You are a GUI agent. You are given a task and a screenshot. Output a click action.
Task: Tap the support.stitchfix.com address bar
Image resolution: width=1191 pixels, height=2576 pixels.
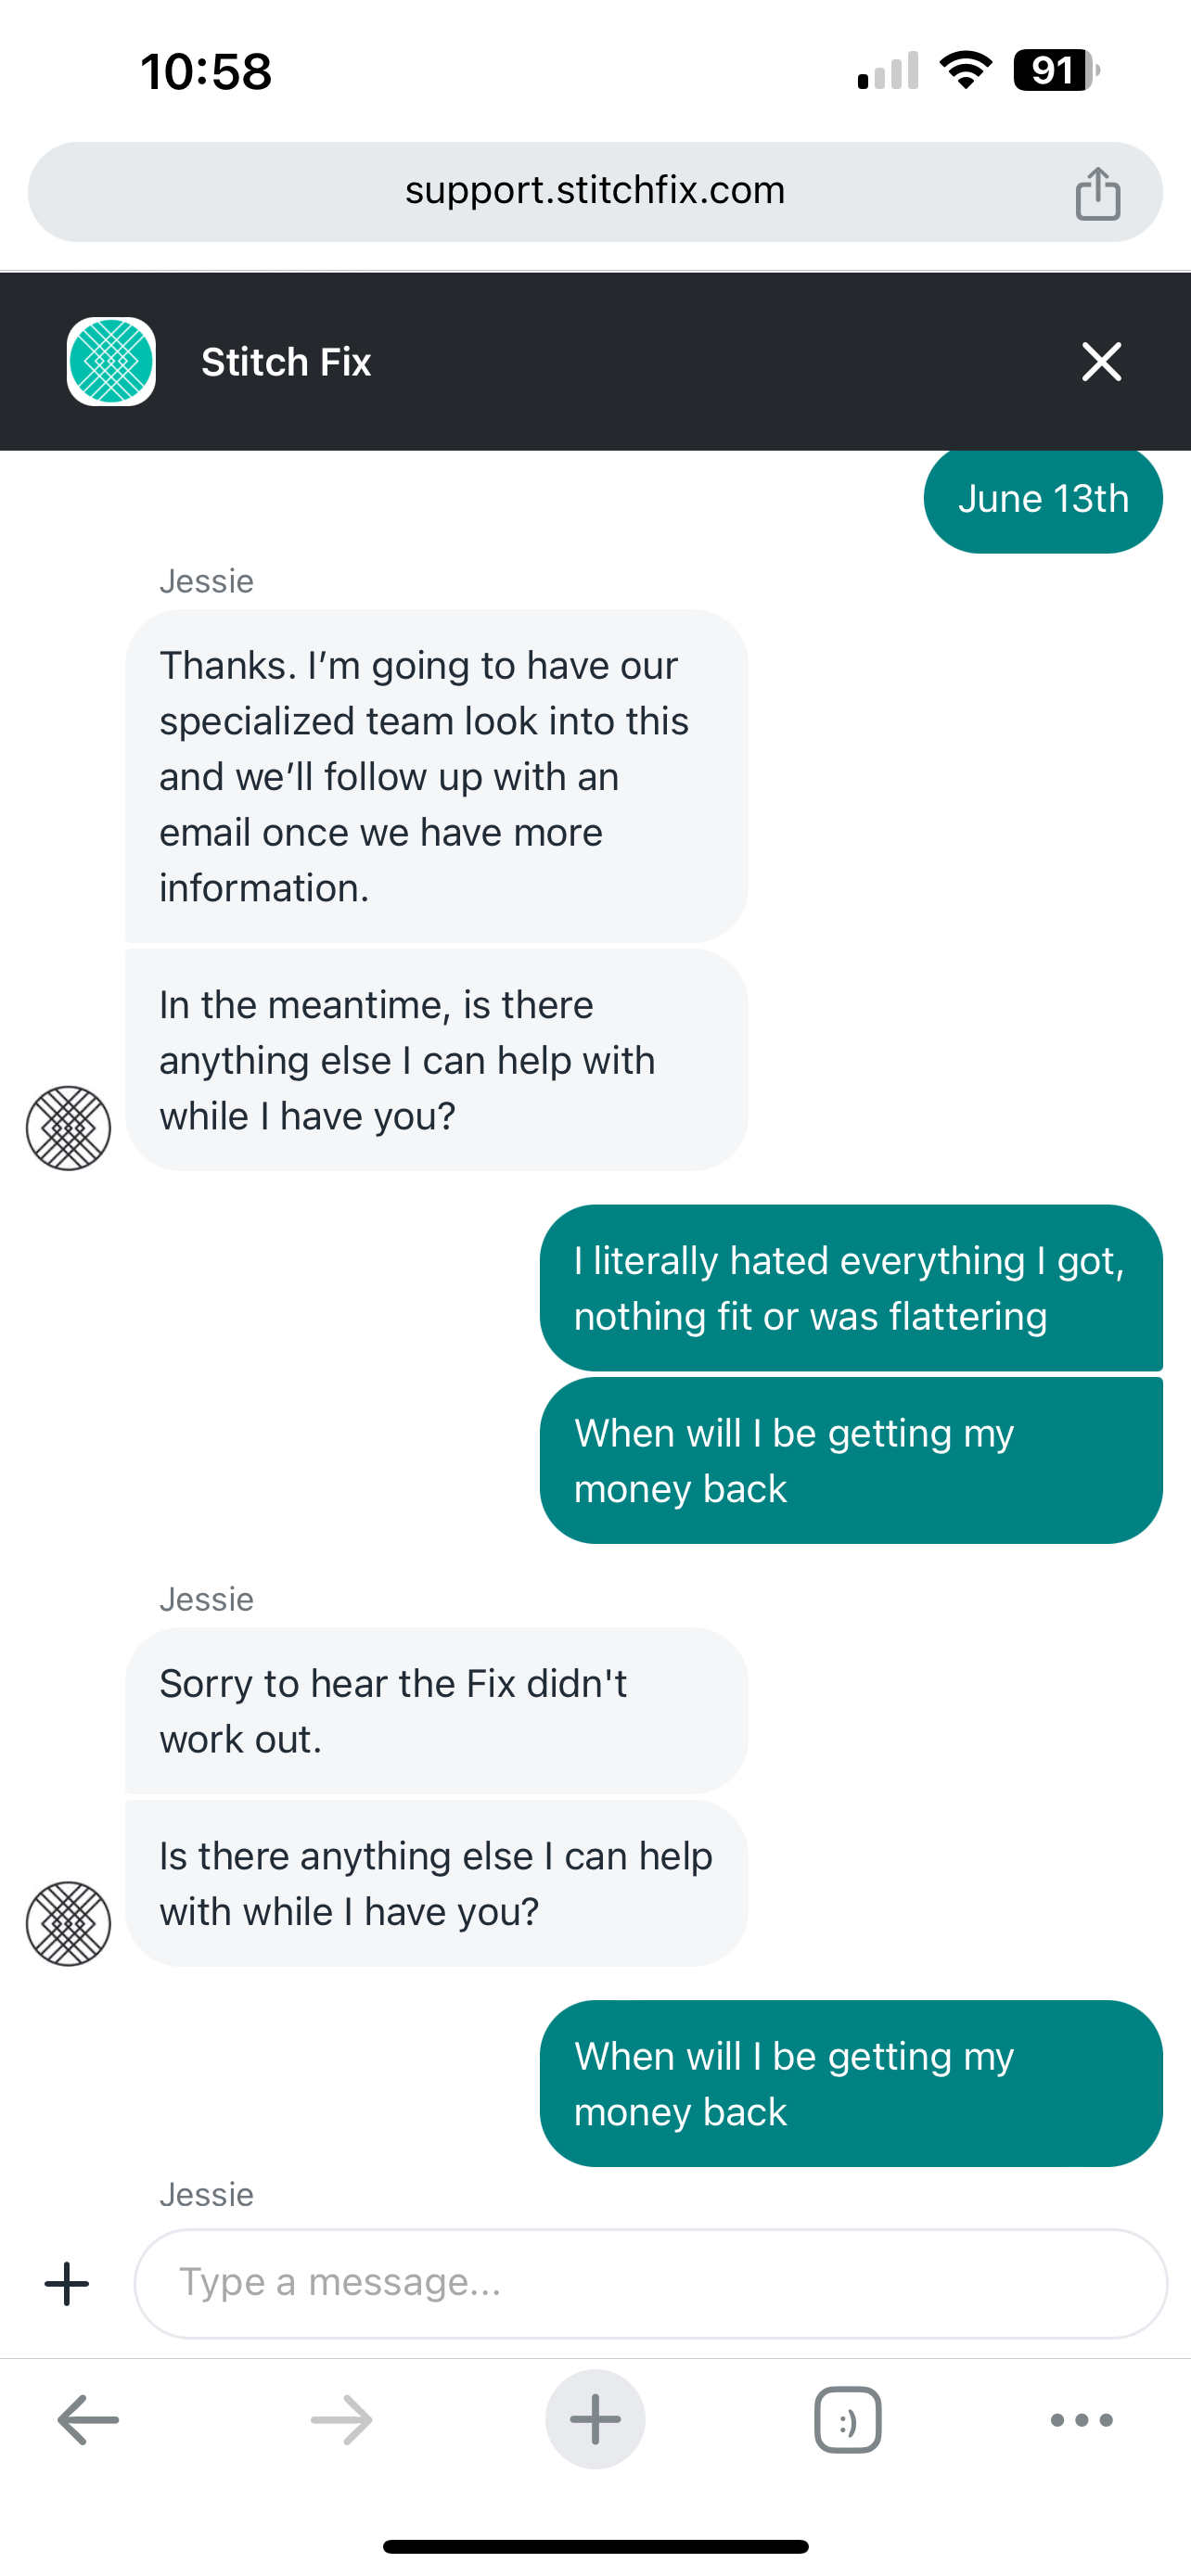[594, 191]
